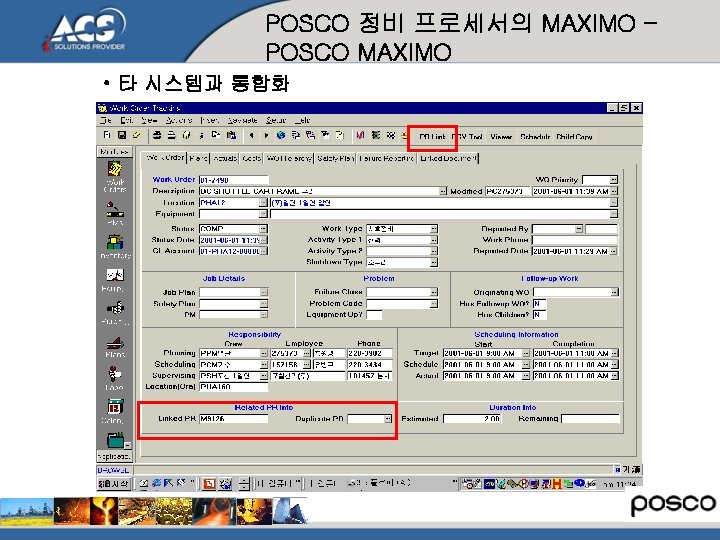Open the Location lookup button
Image resolution: width=720 pixels, height=540 pixels.
click(x=263, y=202)
